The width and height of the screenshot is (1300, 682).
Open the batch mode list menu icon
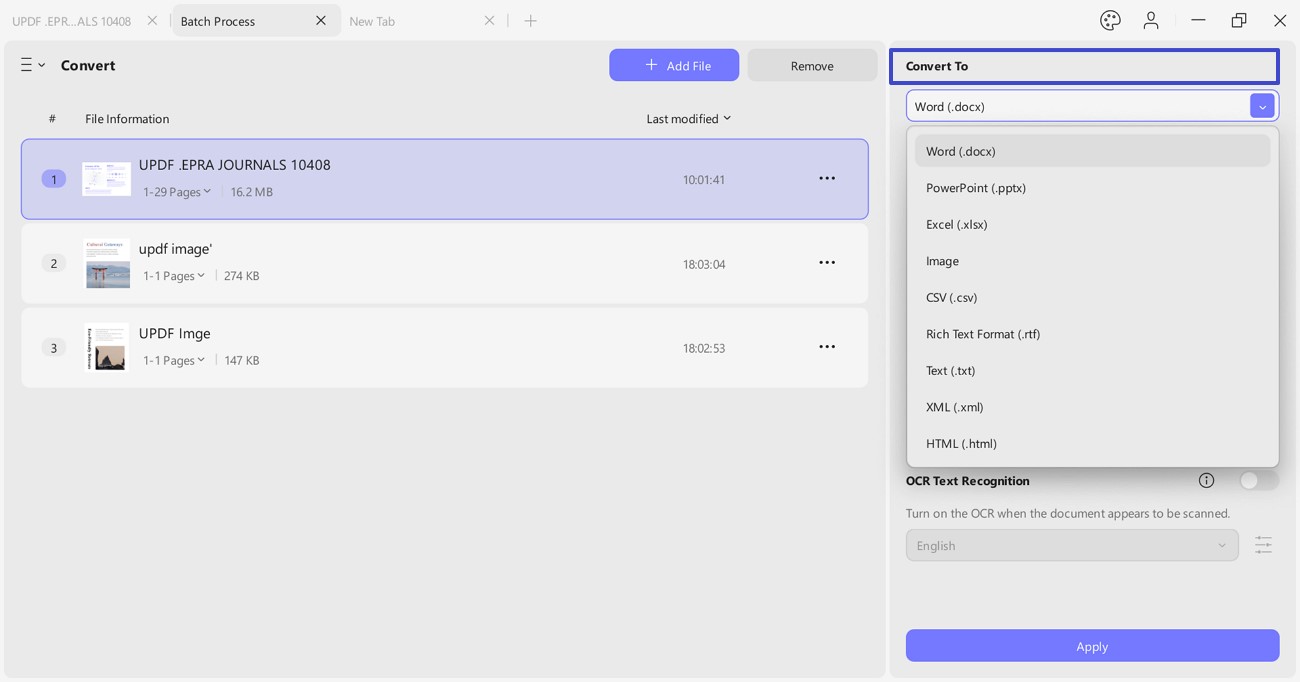point(32,65)
